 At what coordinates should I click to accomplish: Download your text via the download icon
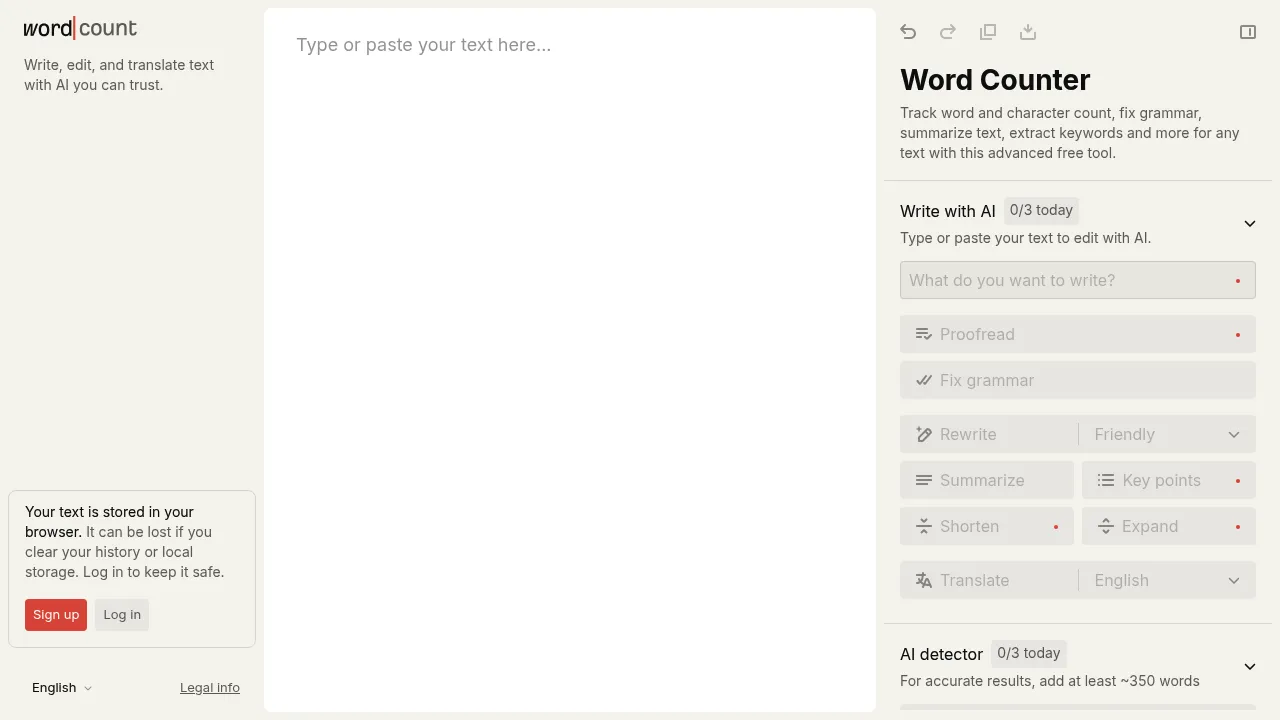(1028, 32)
